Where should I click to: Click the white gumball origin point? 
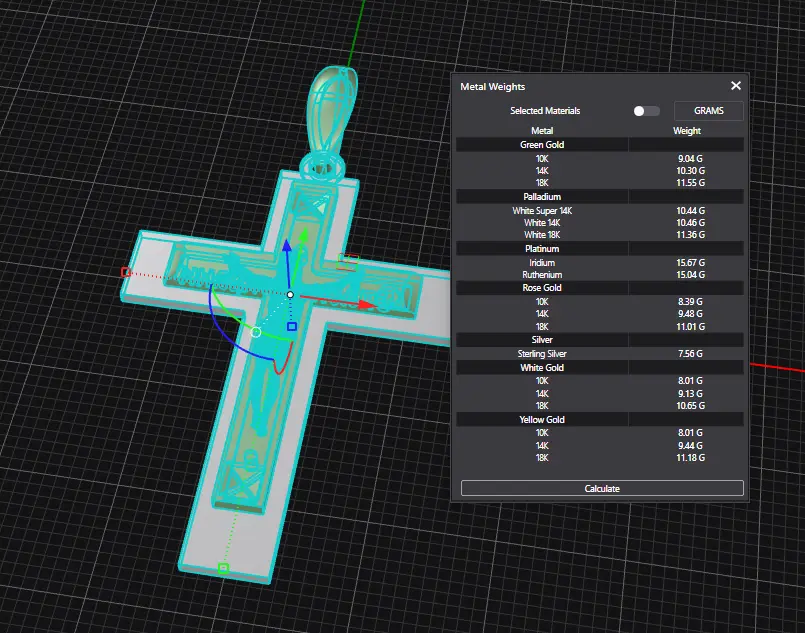point(290,295)
